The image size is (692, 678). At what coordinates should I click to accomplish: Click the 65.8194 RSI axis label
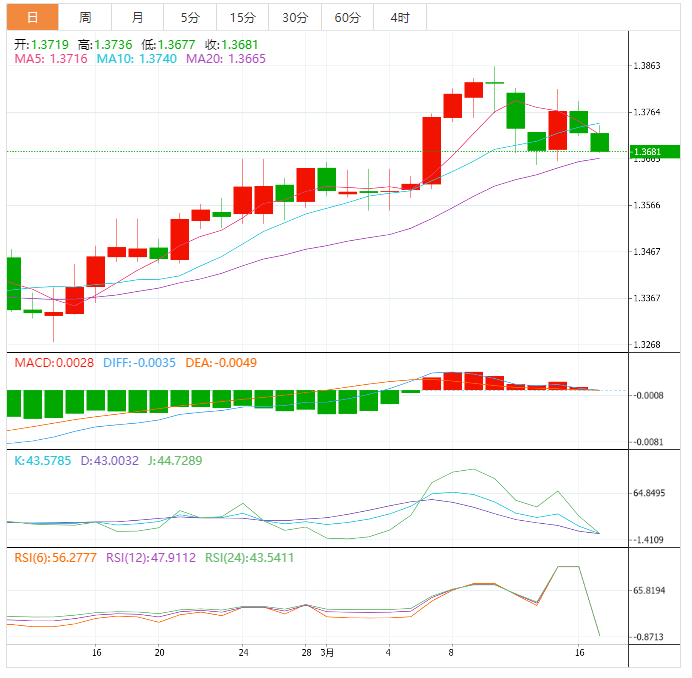click(x=649, y=591)
